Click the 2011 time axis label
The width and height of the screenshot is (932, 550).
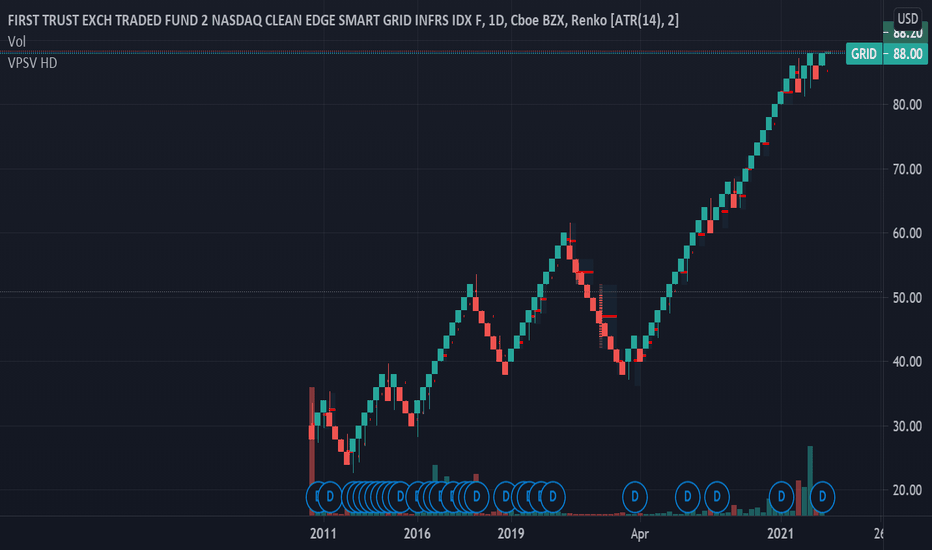tap(323, 533)
